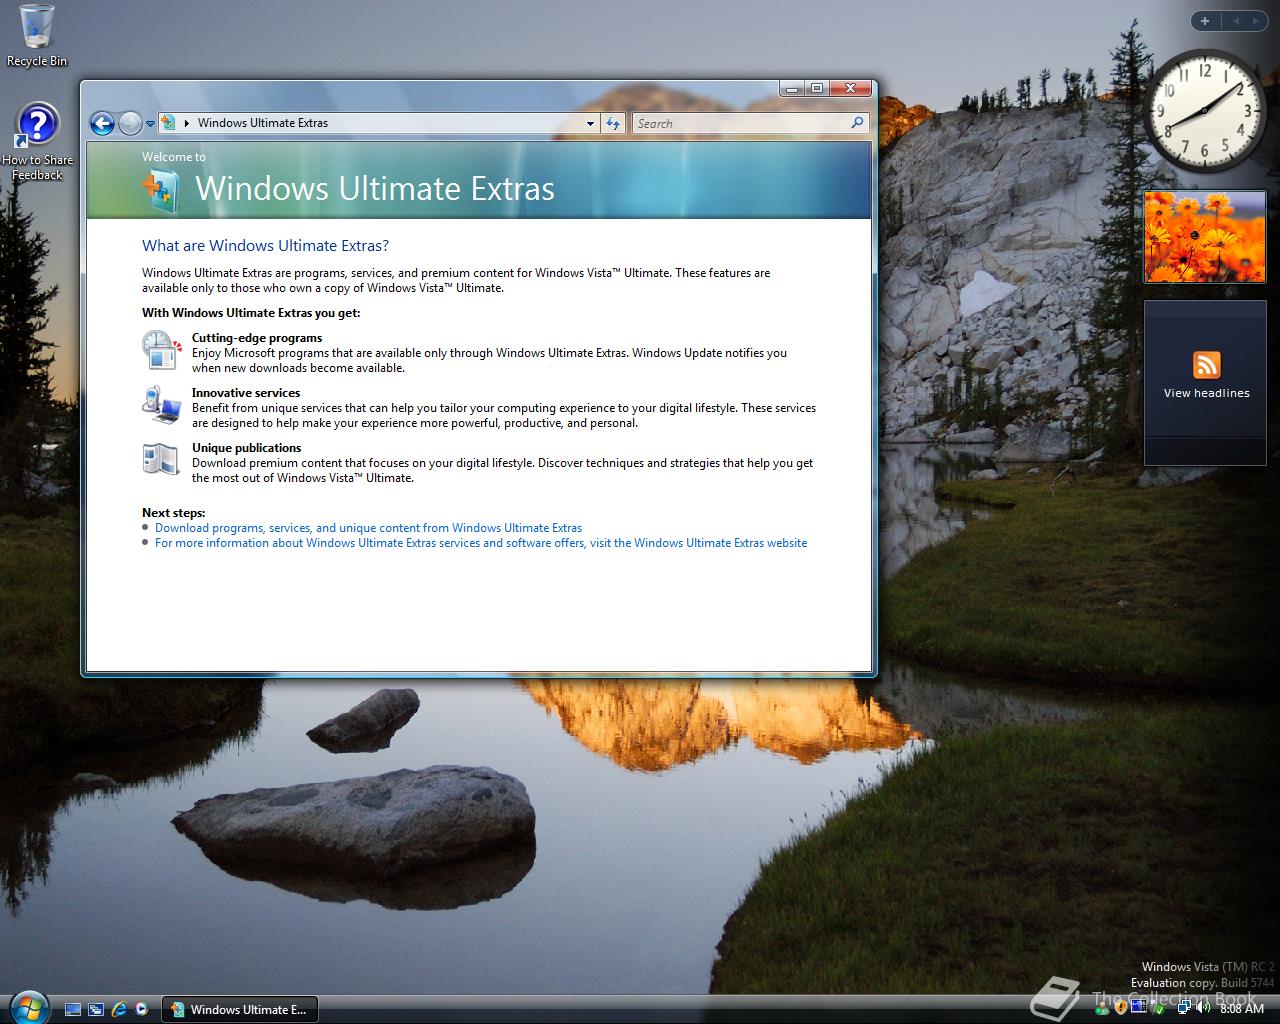
Task: Click the Show Desktop quick launch icon
Action: (x=72, y=1010)
